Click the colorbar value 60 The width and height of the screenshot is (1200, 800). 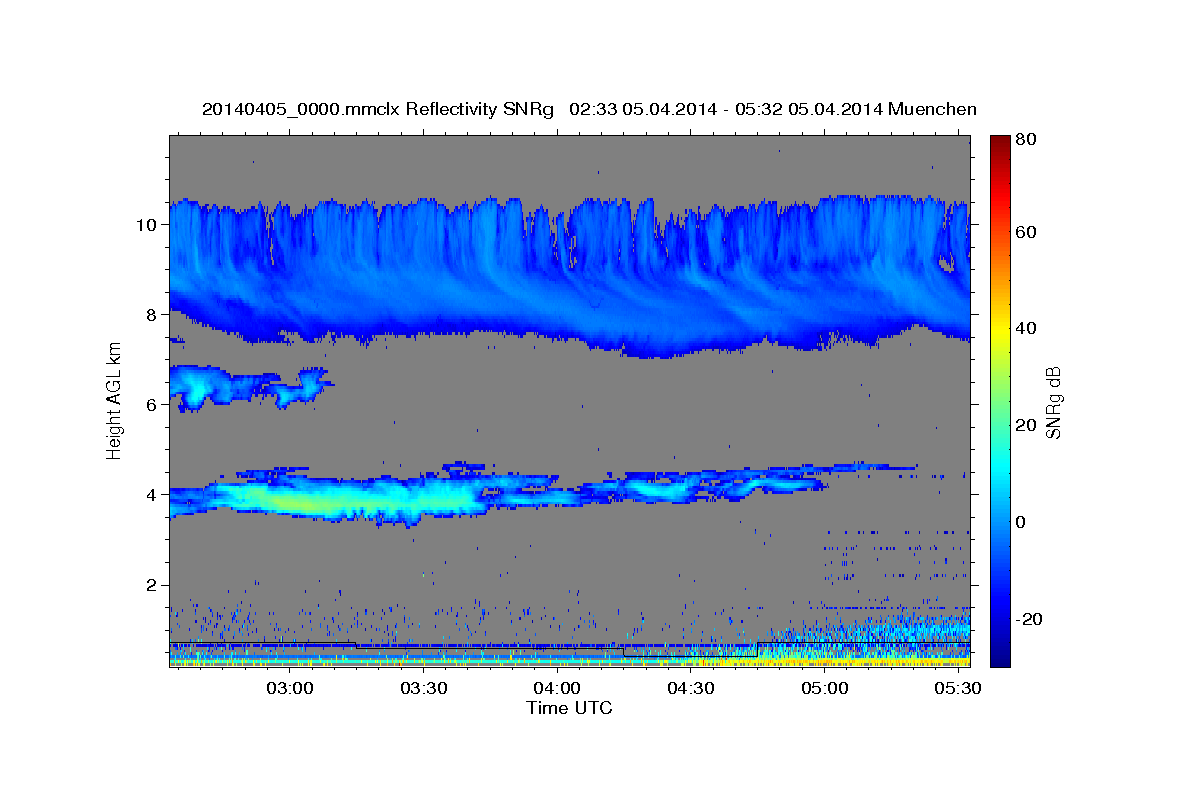pyautogui.click(x=1025, y=232)
